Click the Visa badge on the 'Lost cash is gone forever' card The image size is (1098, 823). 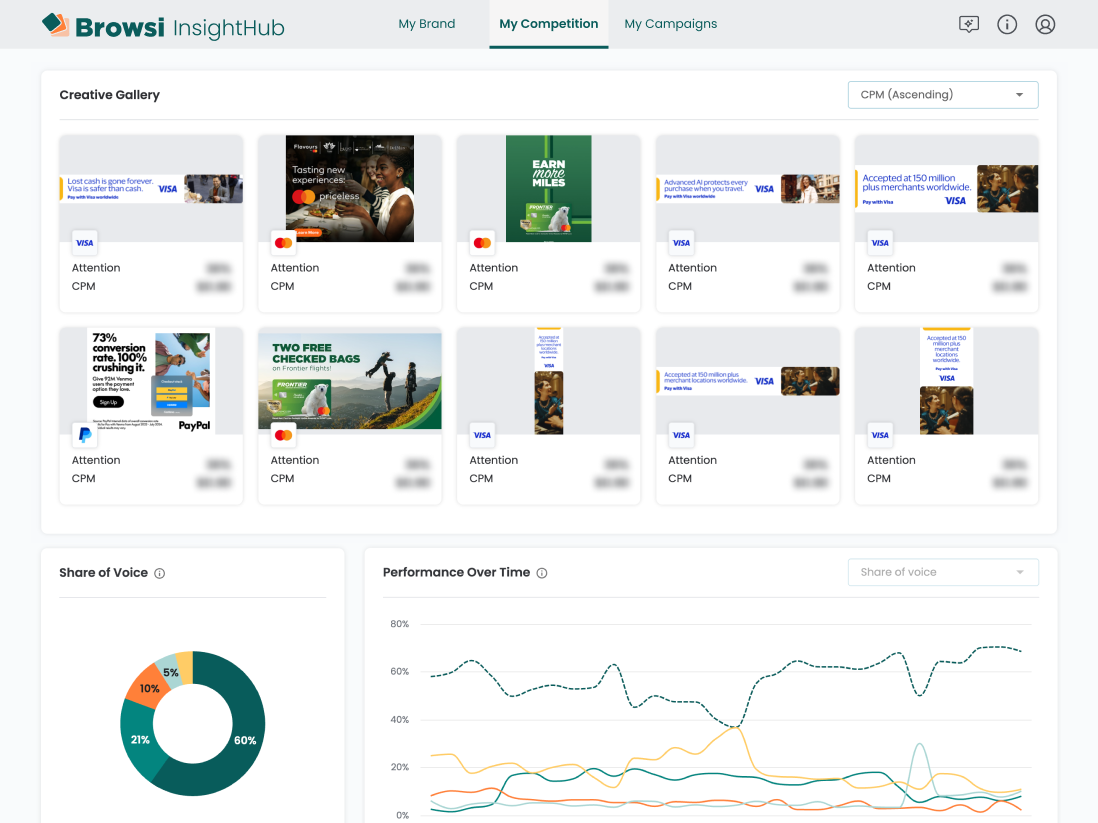tap(85, 243)
